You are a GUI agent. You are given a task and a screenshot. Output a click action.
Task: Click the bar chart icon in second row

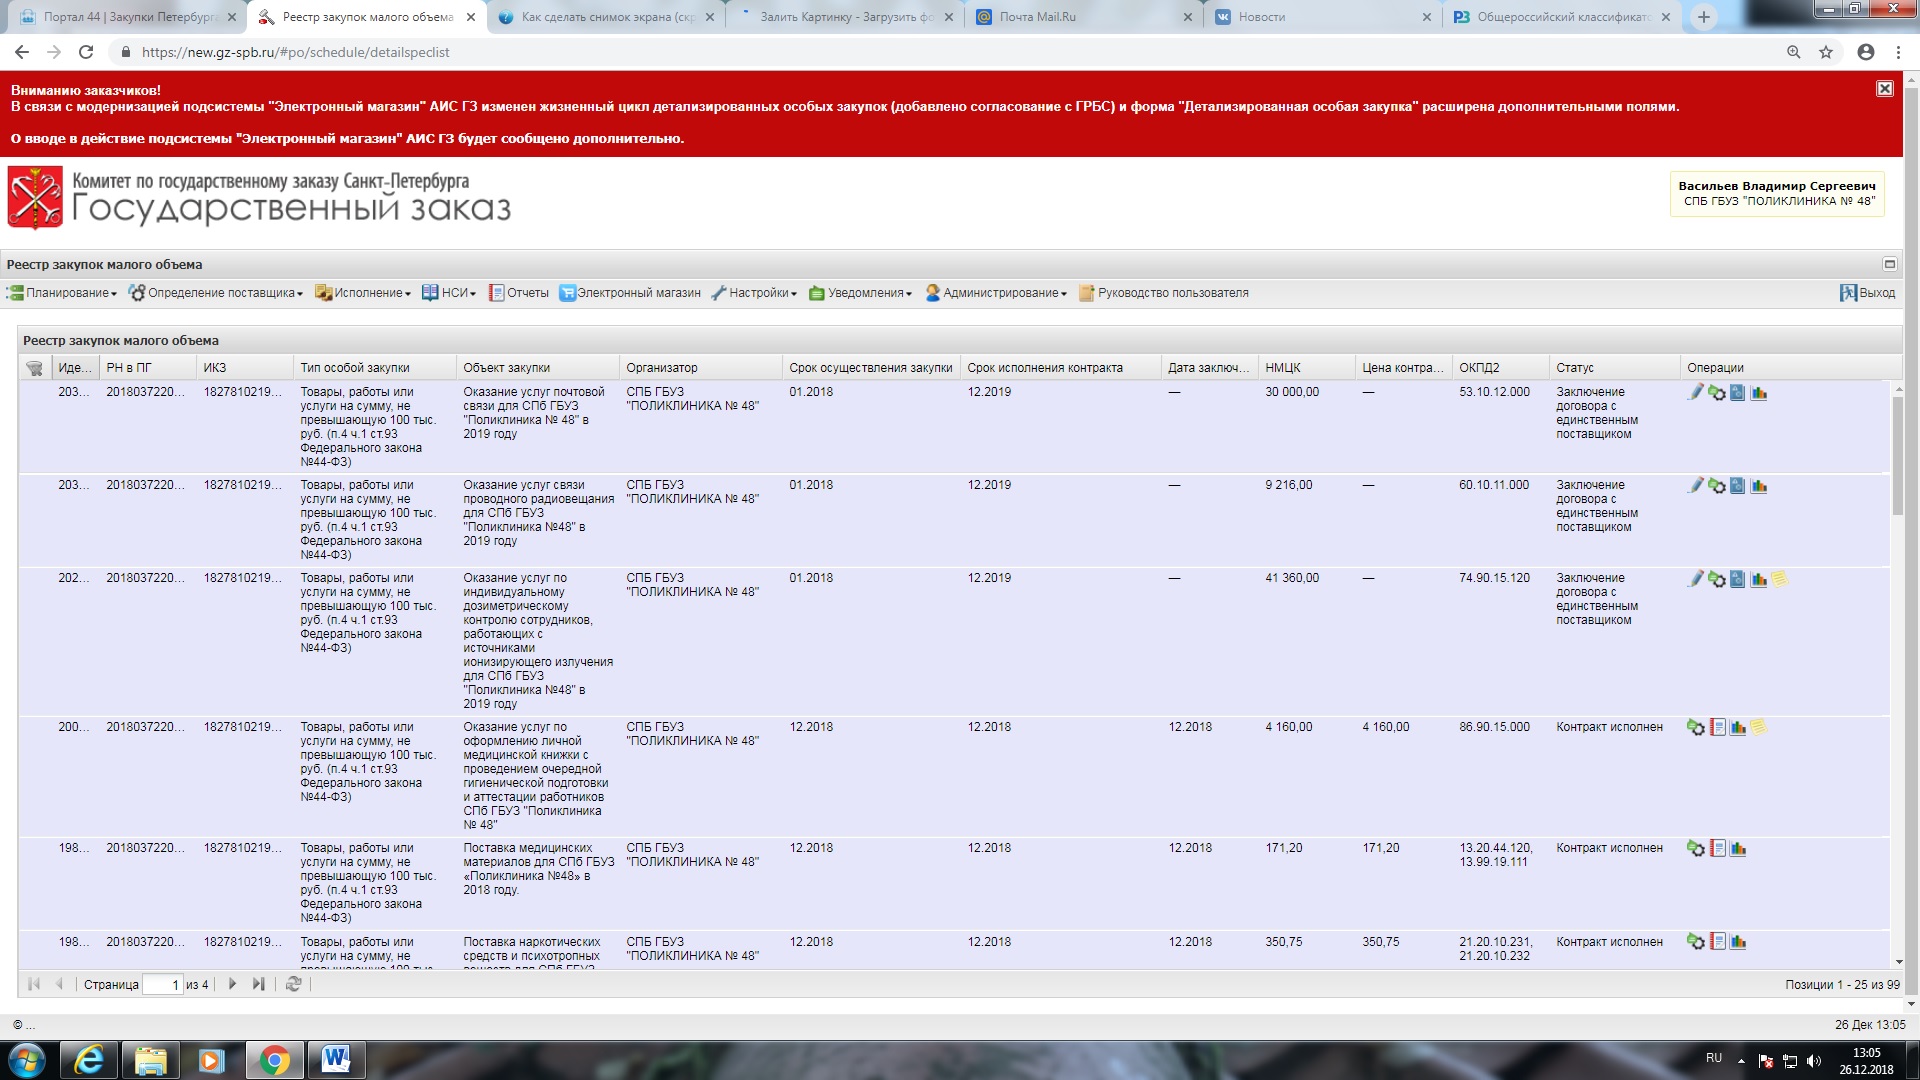(x=1759, y=486)
